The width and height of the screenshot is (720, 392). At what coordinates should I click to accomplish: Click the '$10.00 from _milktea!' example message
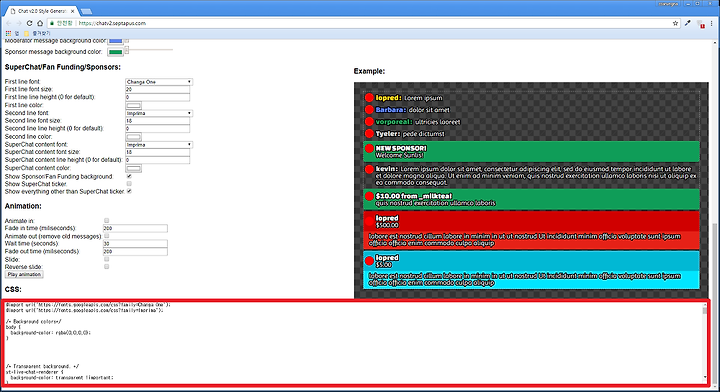(531, 199)
